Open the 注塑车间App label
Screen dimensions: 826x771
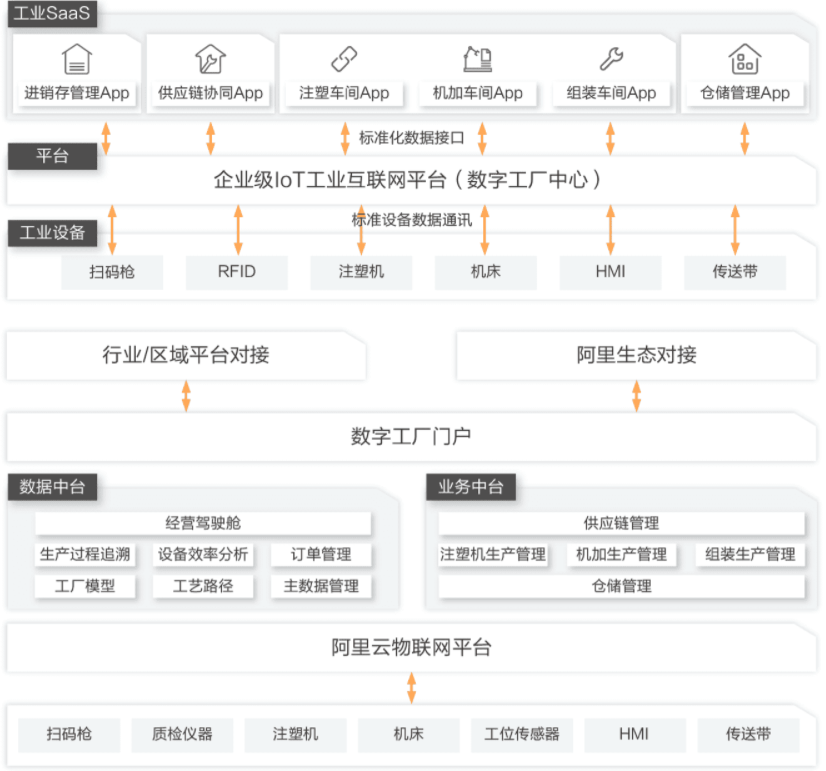pos(344,93)
